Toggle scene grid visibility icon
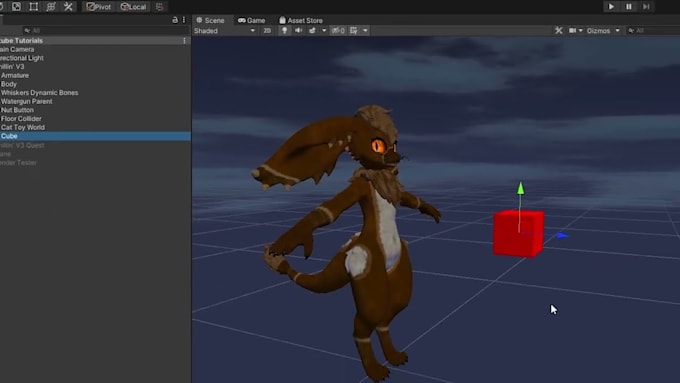Image resolution: width=680 pixels, height=383 pixels. point(354,30)
